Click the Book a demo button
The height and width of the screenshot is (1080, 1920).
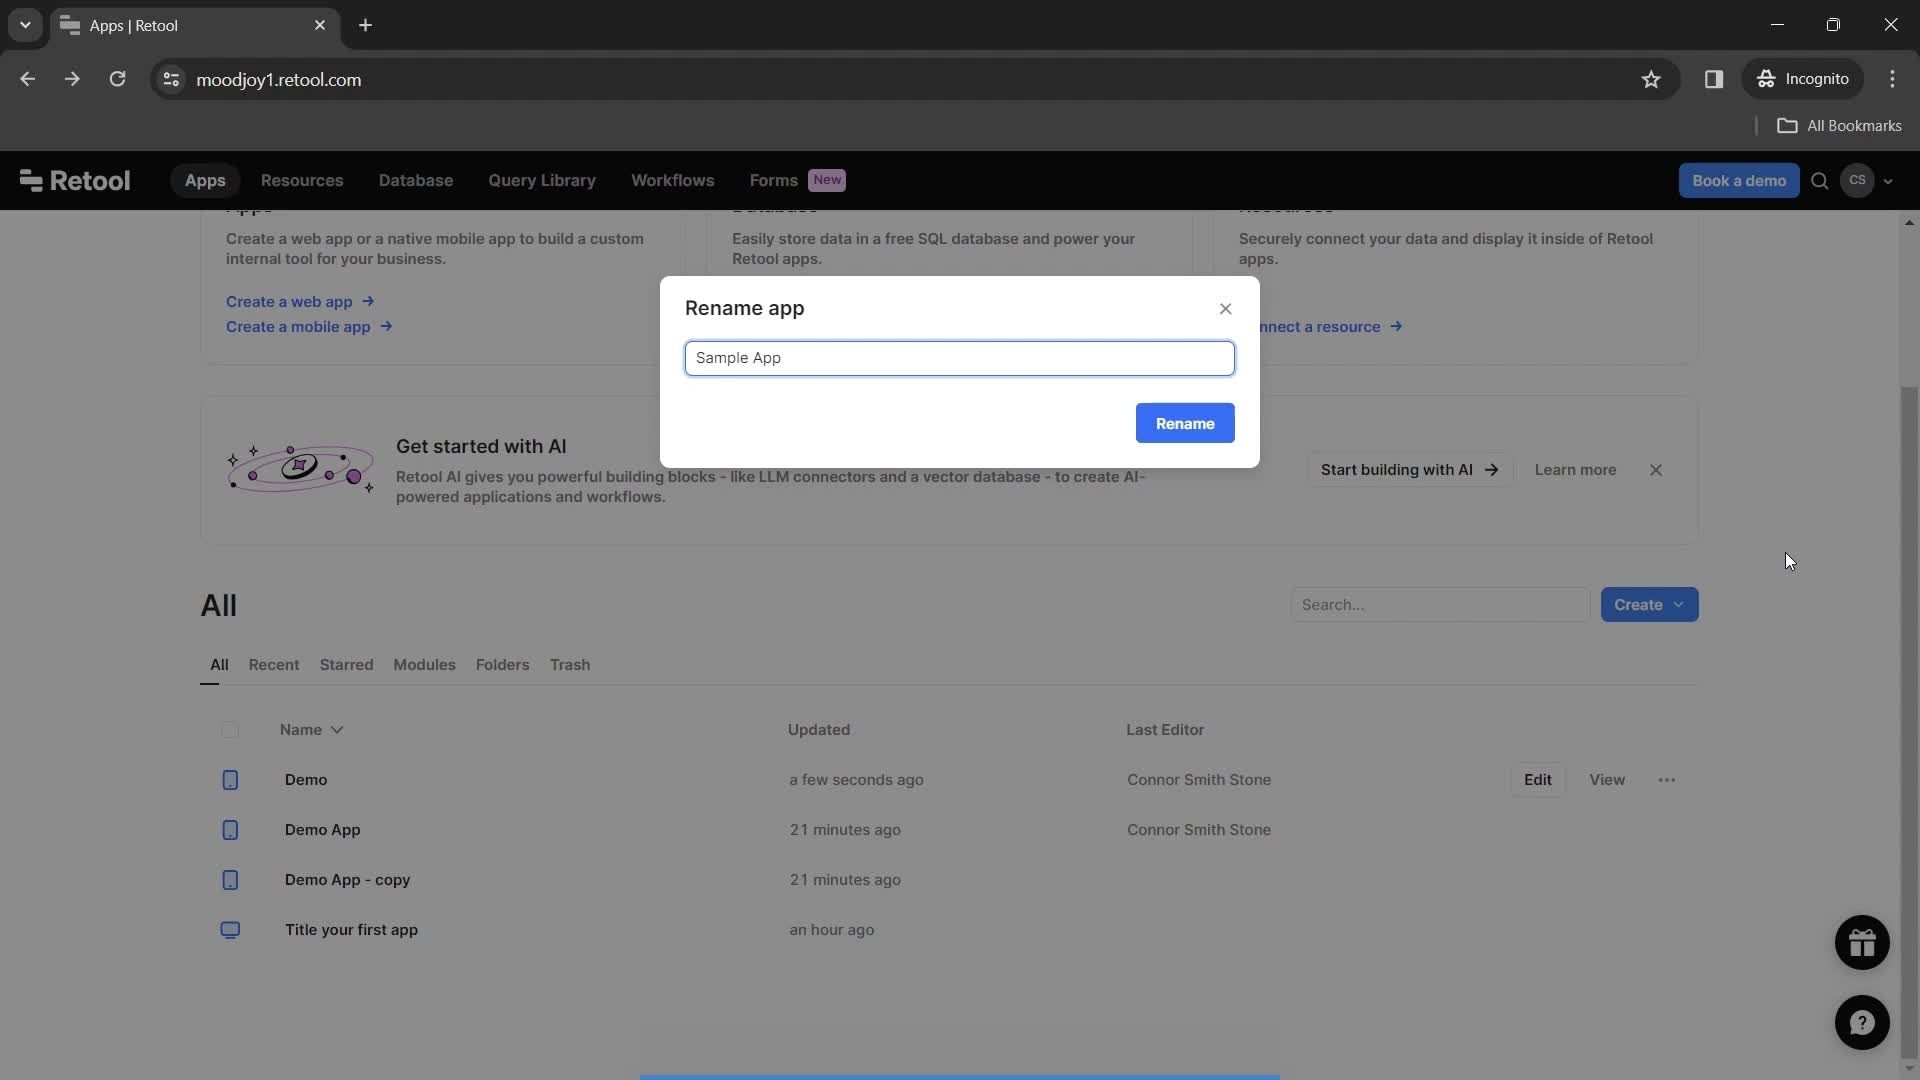(1738, 181)
